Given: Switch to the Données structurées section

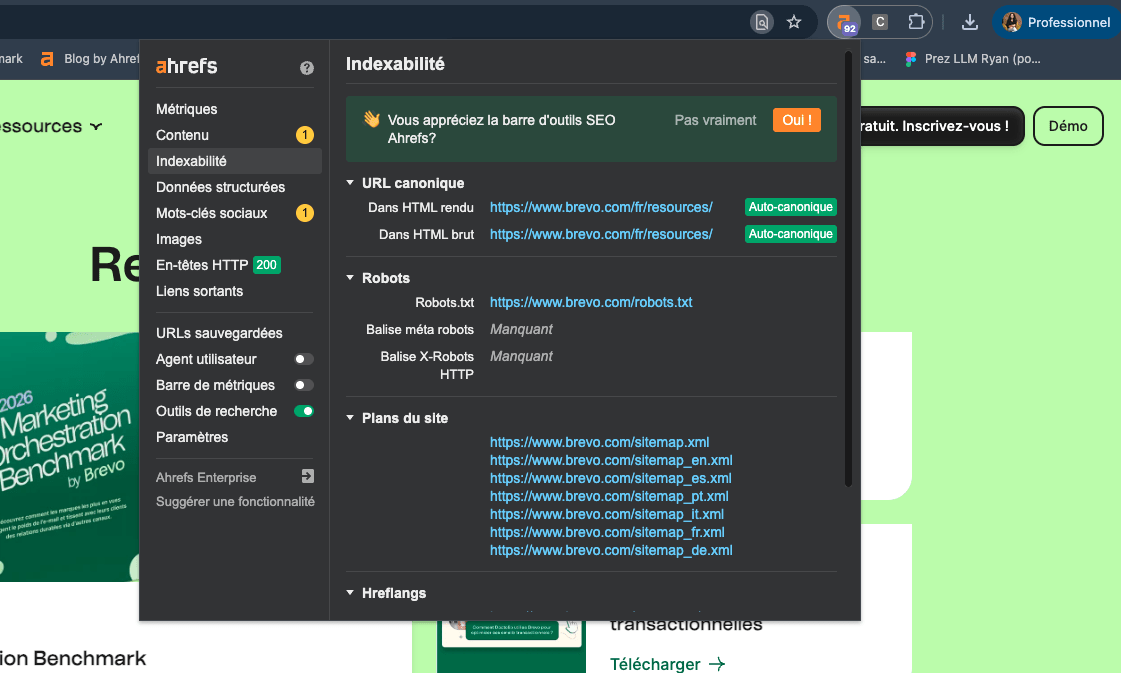Looking at the screenshot, I should 220,187.
